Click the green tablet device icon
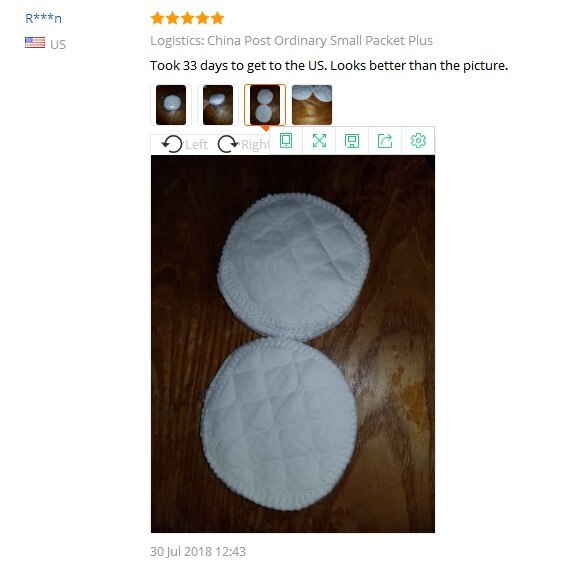Image resolution: width=562 pixels, height=568 pixels. (x=286, y=141)
